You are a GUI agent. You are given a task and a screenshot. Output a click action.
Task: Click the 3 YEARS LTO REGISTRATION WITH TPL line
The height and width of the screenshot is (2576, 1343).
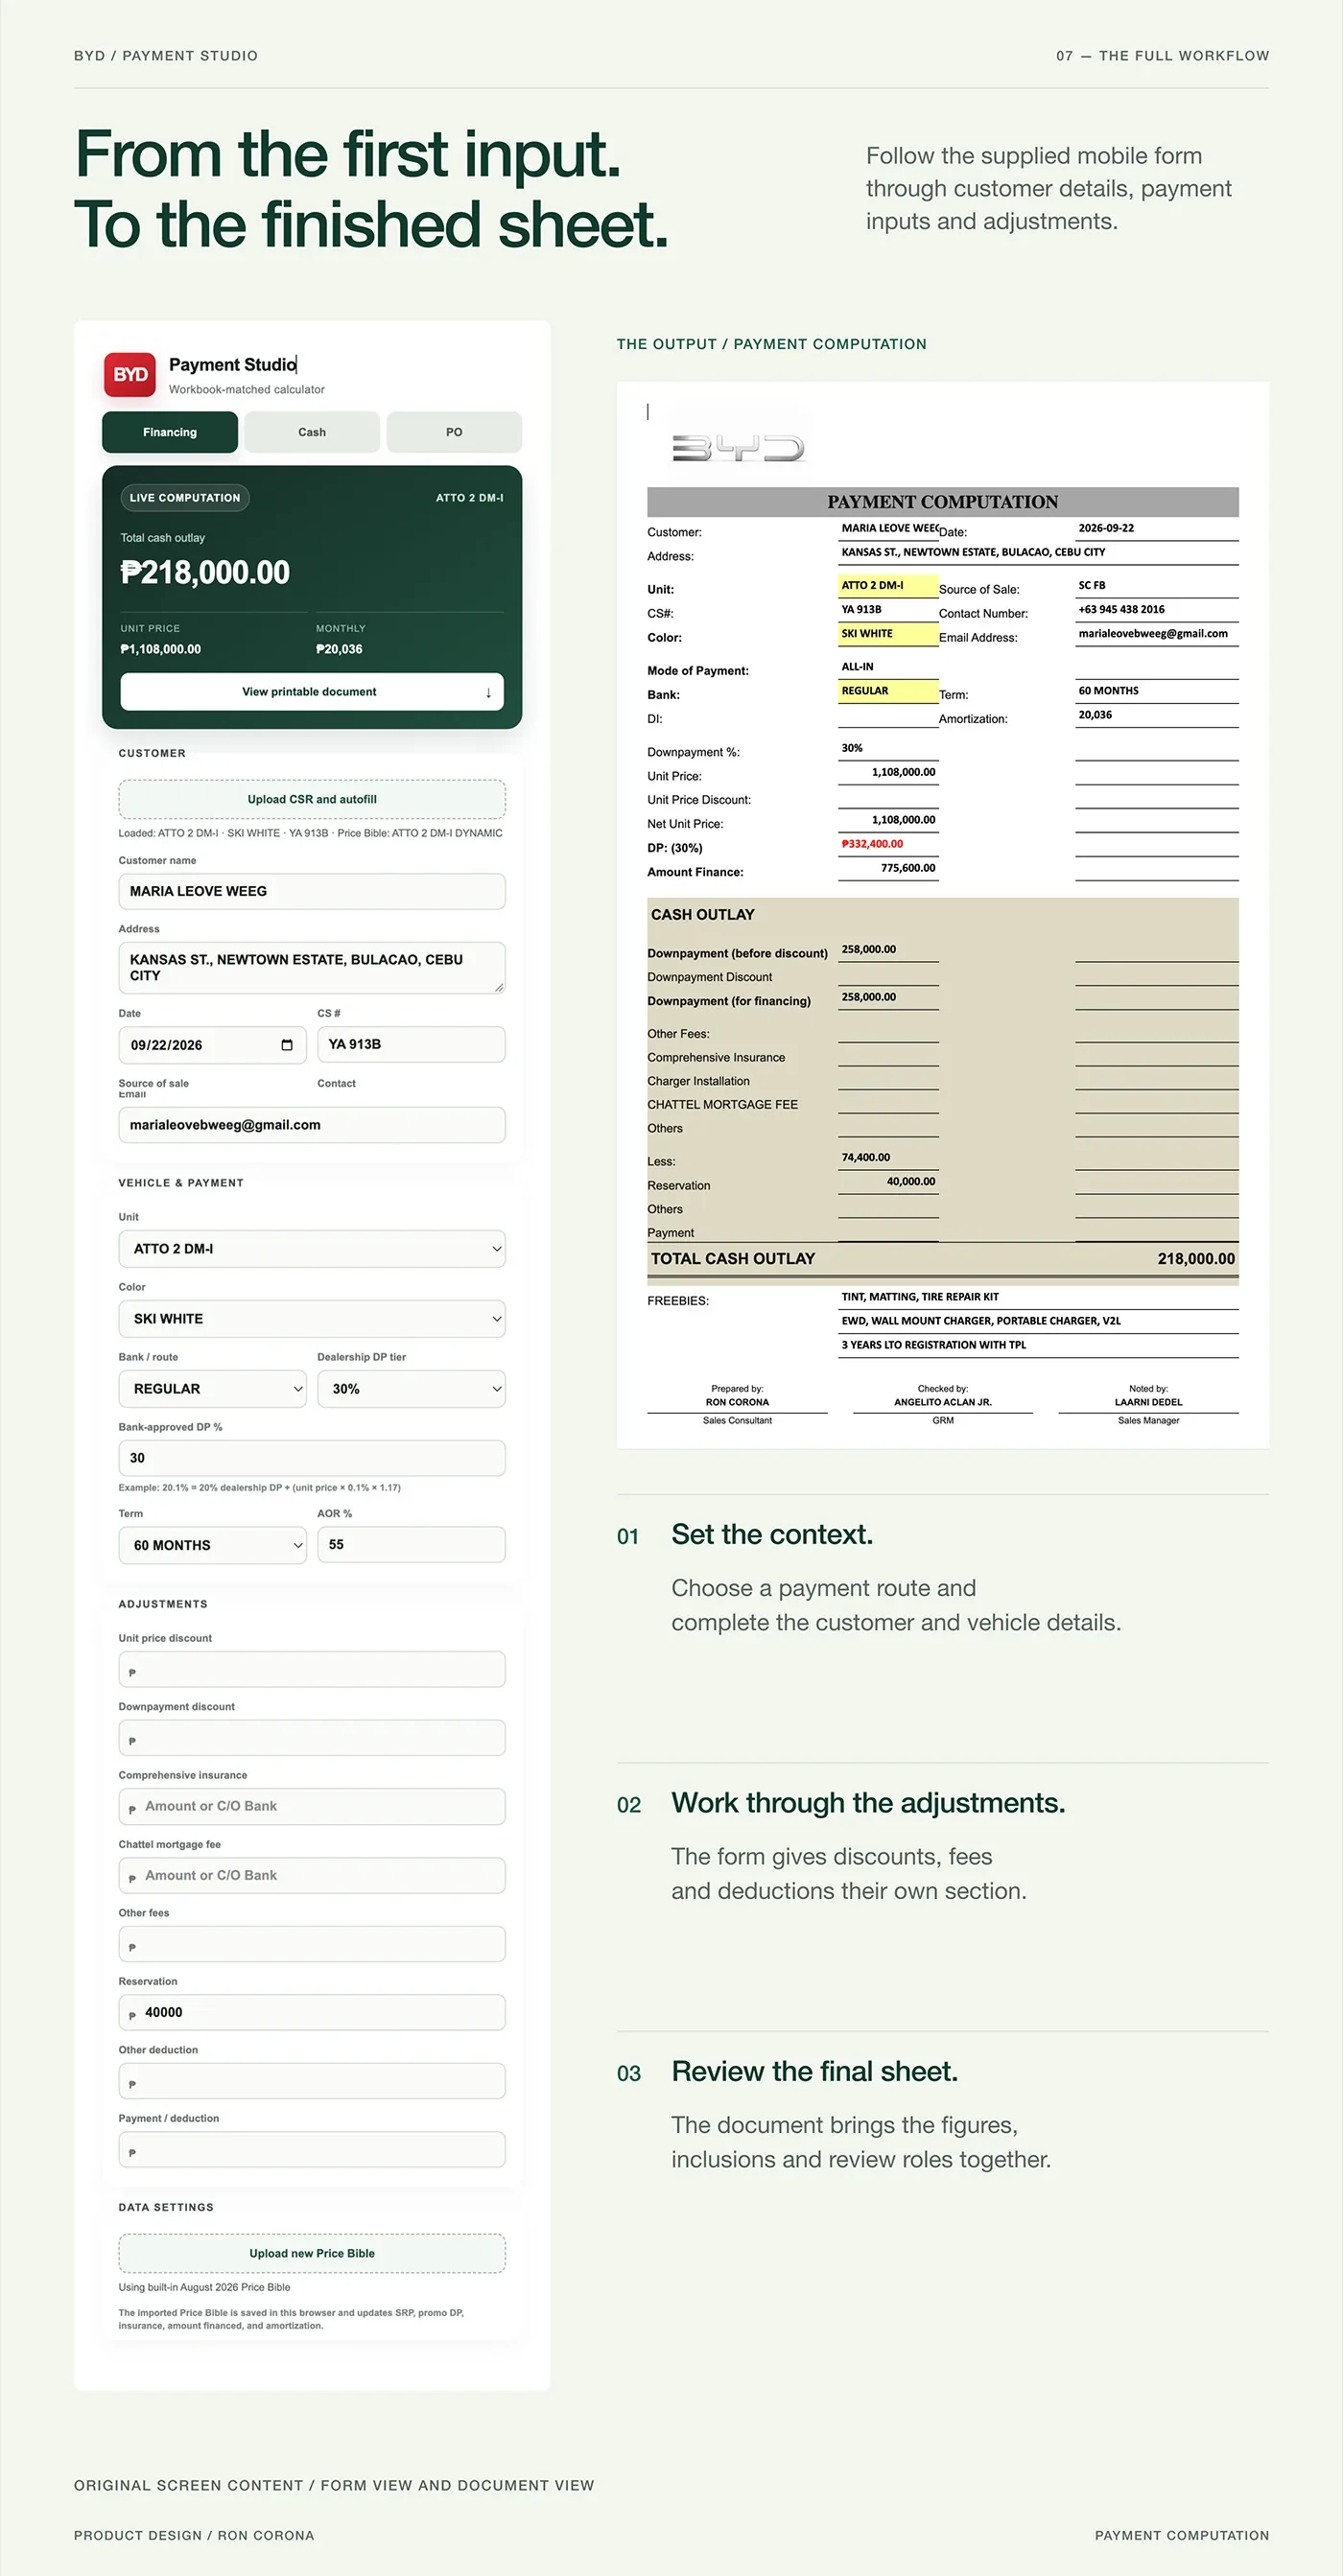click(934, 1345)
